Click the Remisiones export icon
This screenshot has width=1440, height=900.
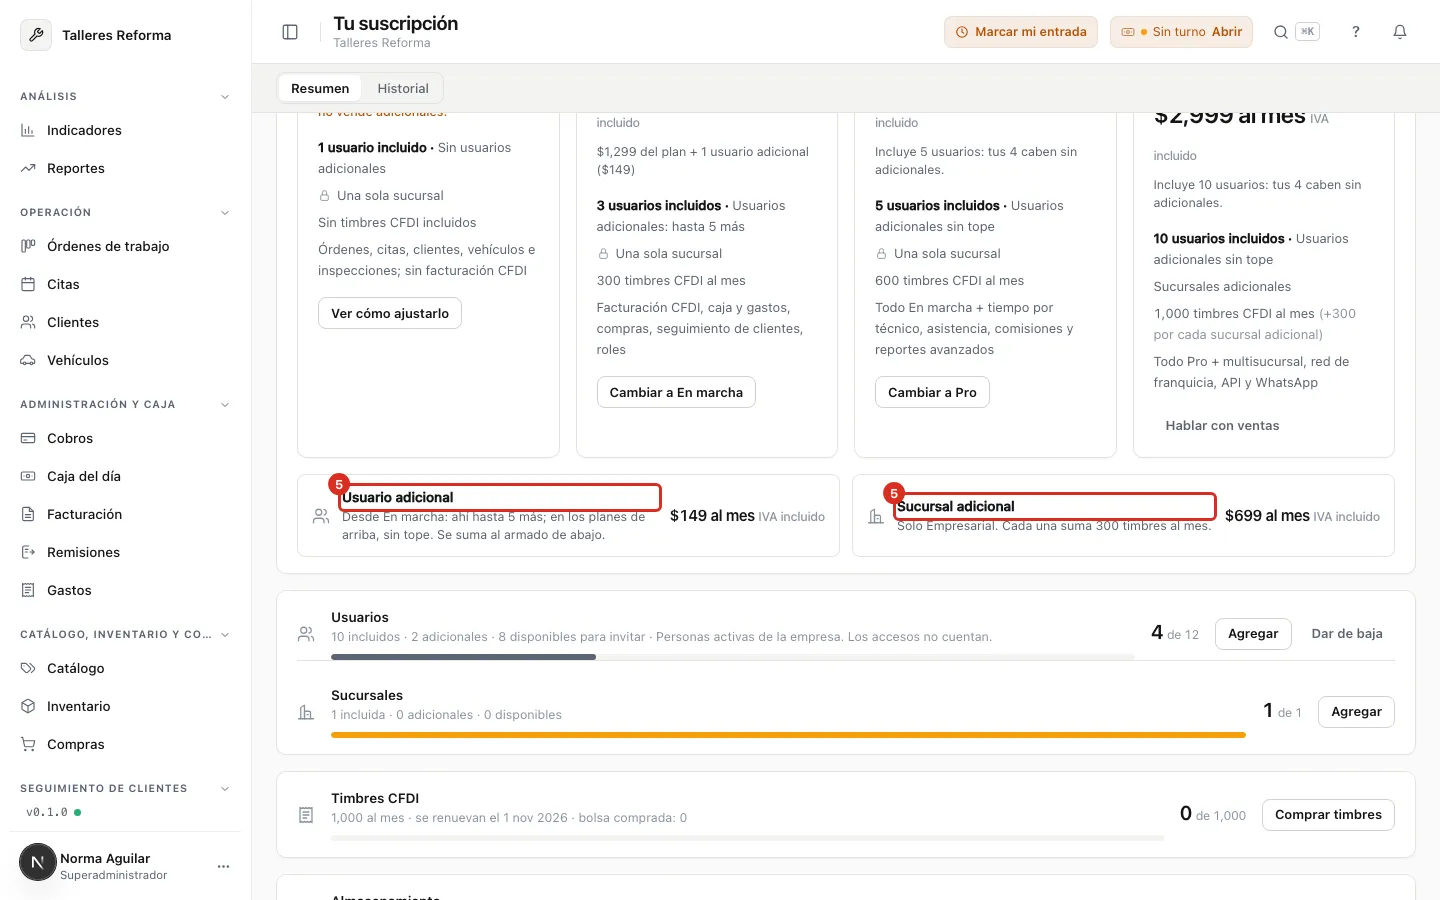click(28, 552)
